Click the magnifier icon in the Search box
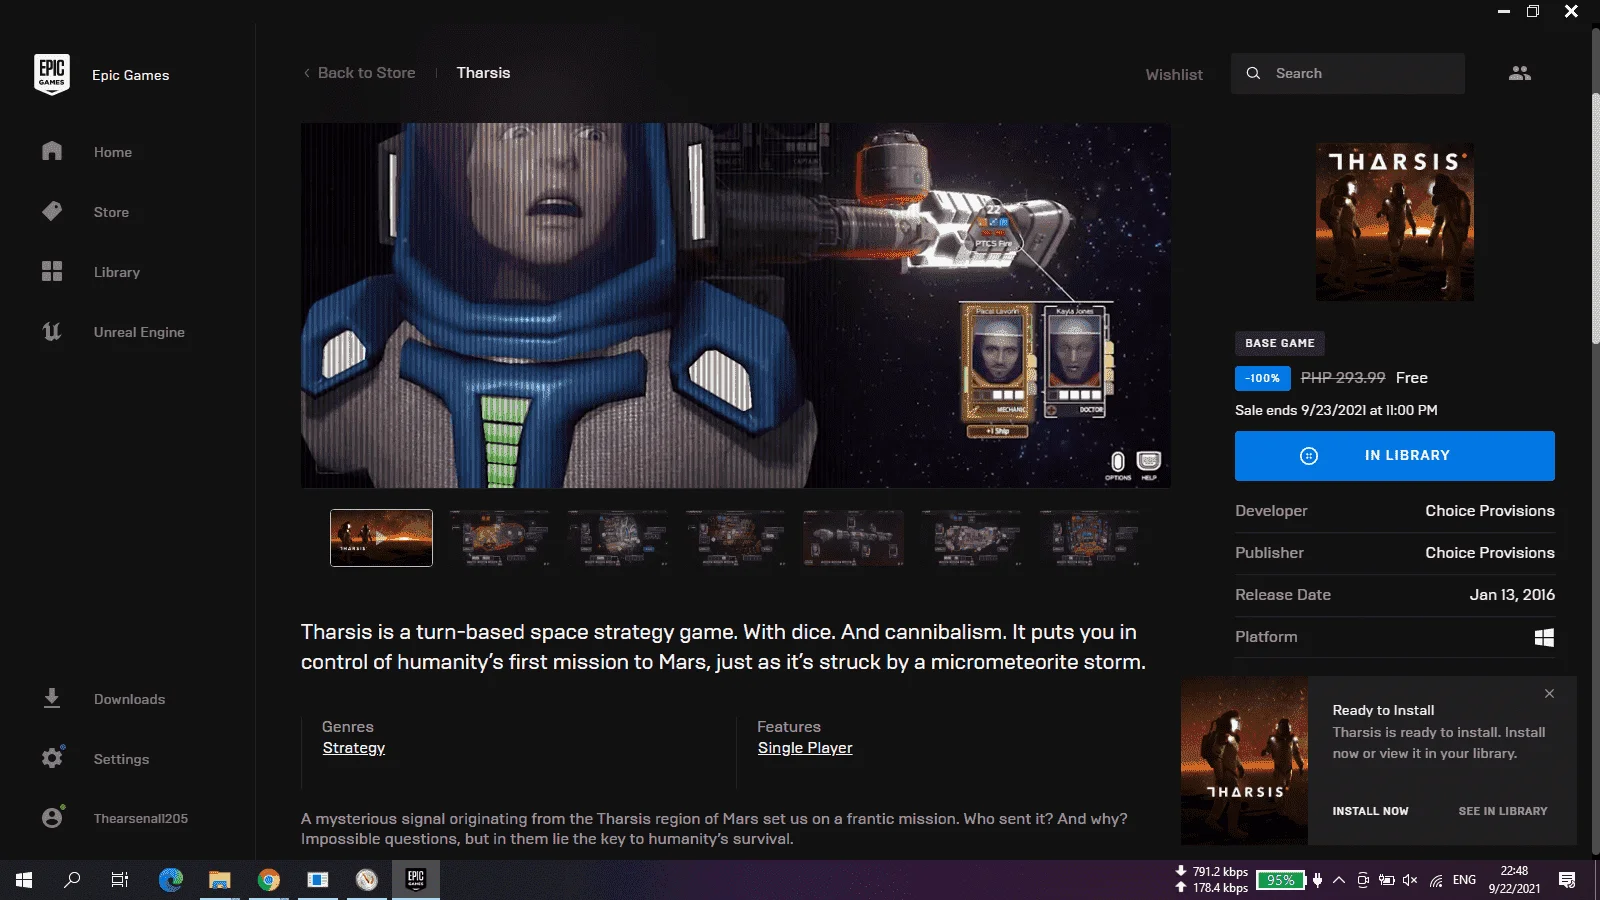This screenshot has width=1600, height=900. [x=1253, y=73]
